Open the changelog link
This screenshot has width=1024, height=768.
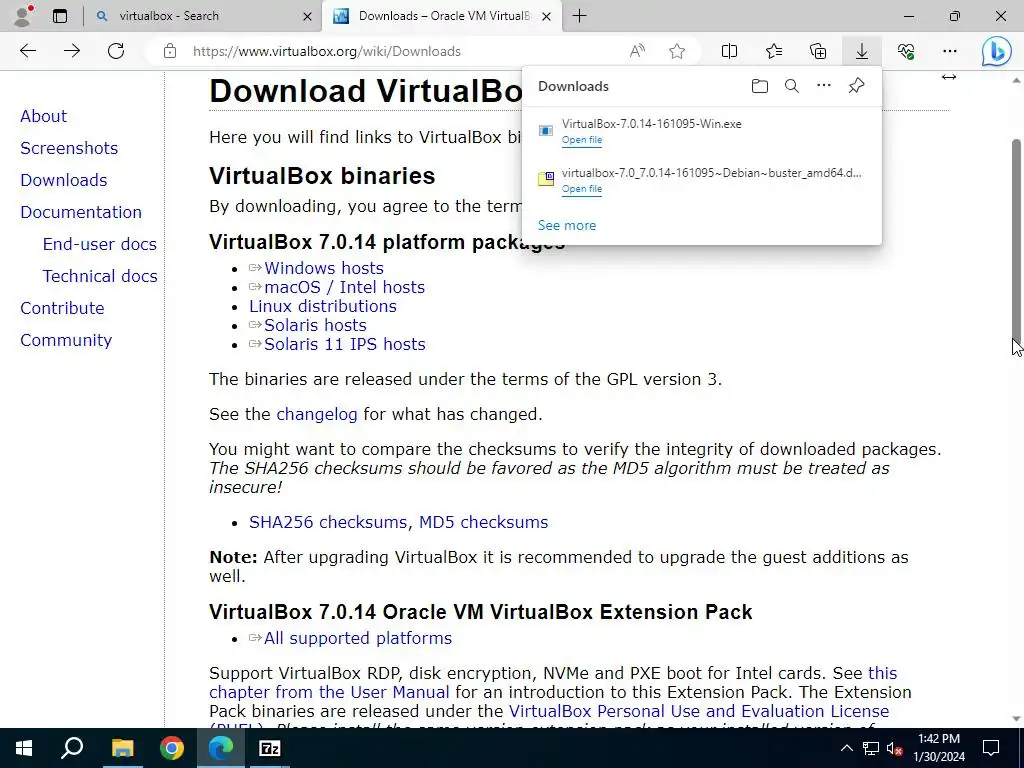click(x=317, y=414)
